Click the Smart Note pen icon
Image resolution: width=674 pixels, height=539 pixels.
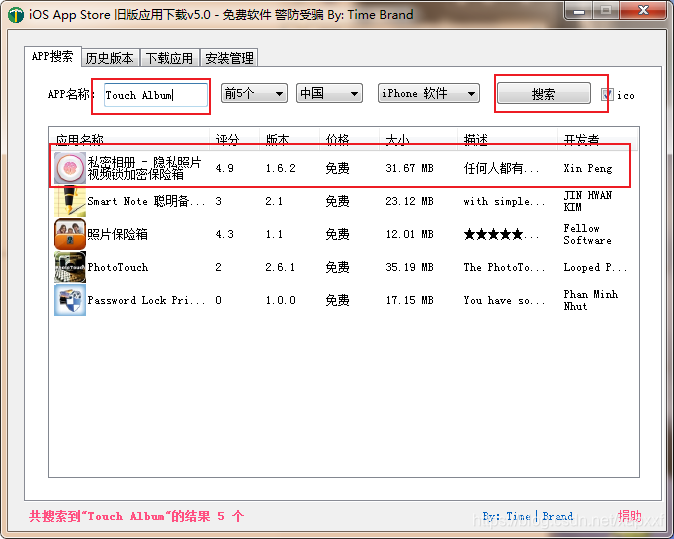[x=70, y=201]
